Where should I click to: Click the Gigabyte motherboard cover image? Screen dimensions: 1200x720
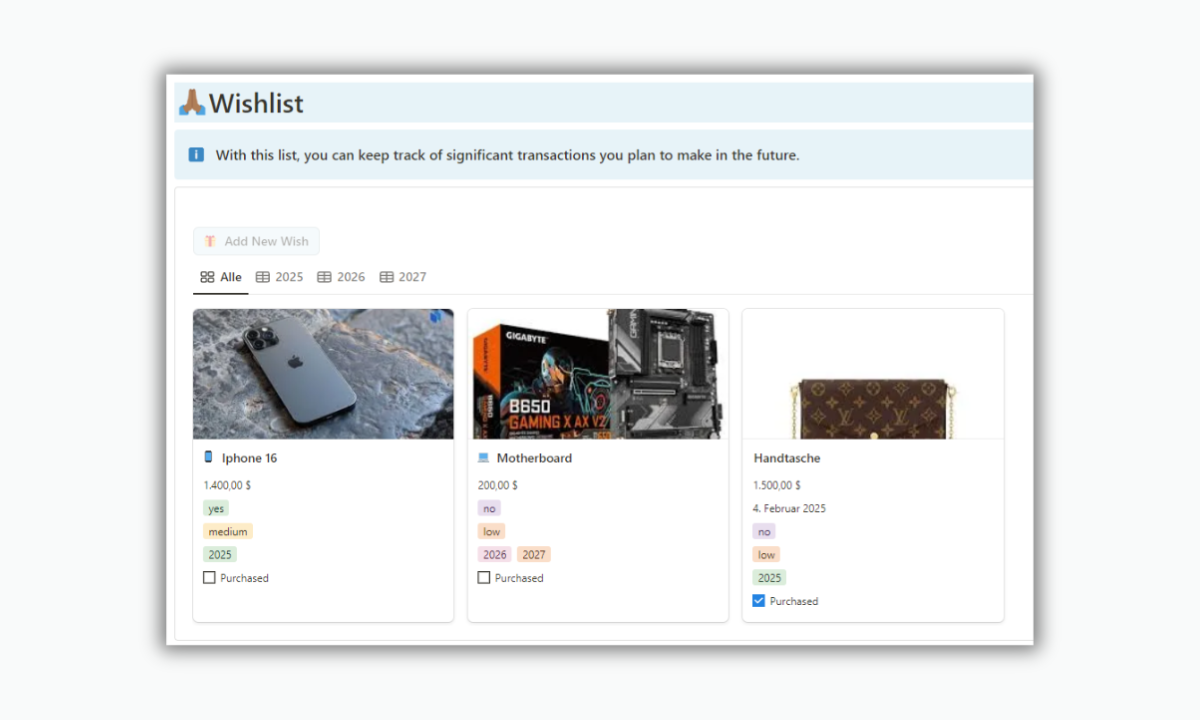coord(598,374)
